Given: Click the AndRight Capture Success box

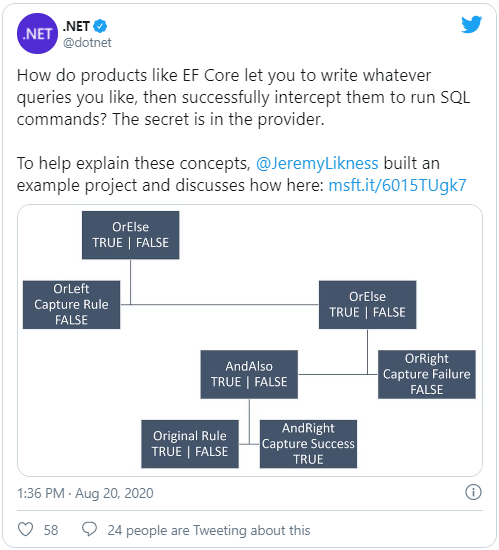Looking at the screenshot, I should tap(308, 444).
